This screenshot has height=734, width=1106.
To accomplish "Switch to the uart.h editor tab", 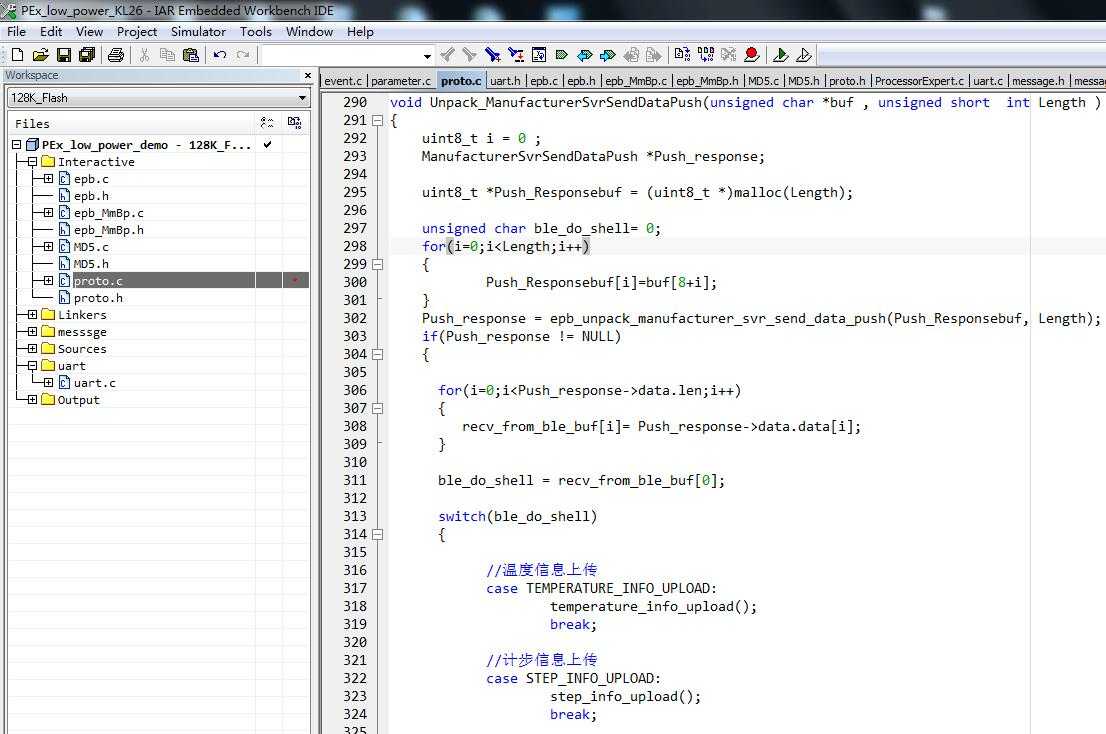I will 505,81.
